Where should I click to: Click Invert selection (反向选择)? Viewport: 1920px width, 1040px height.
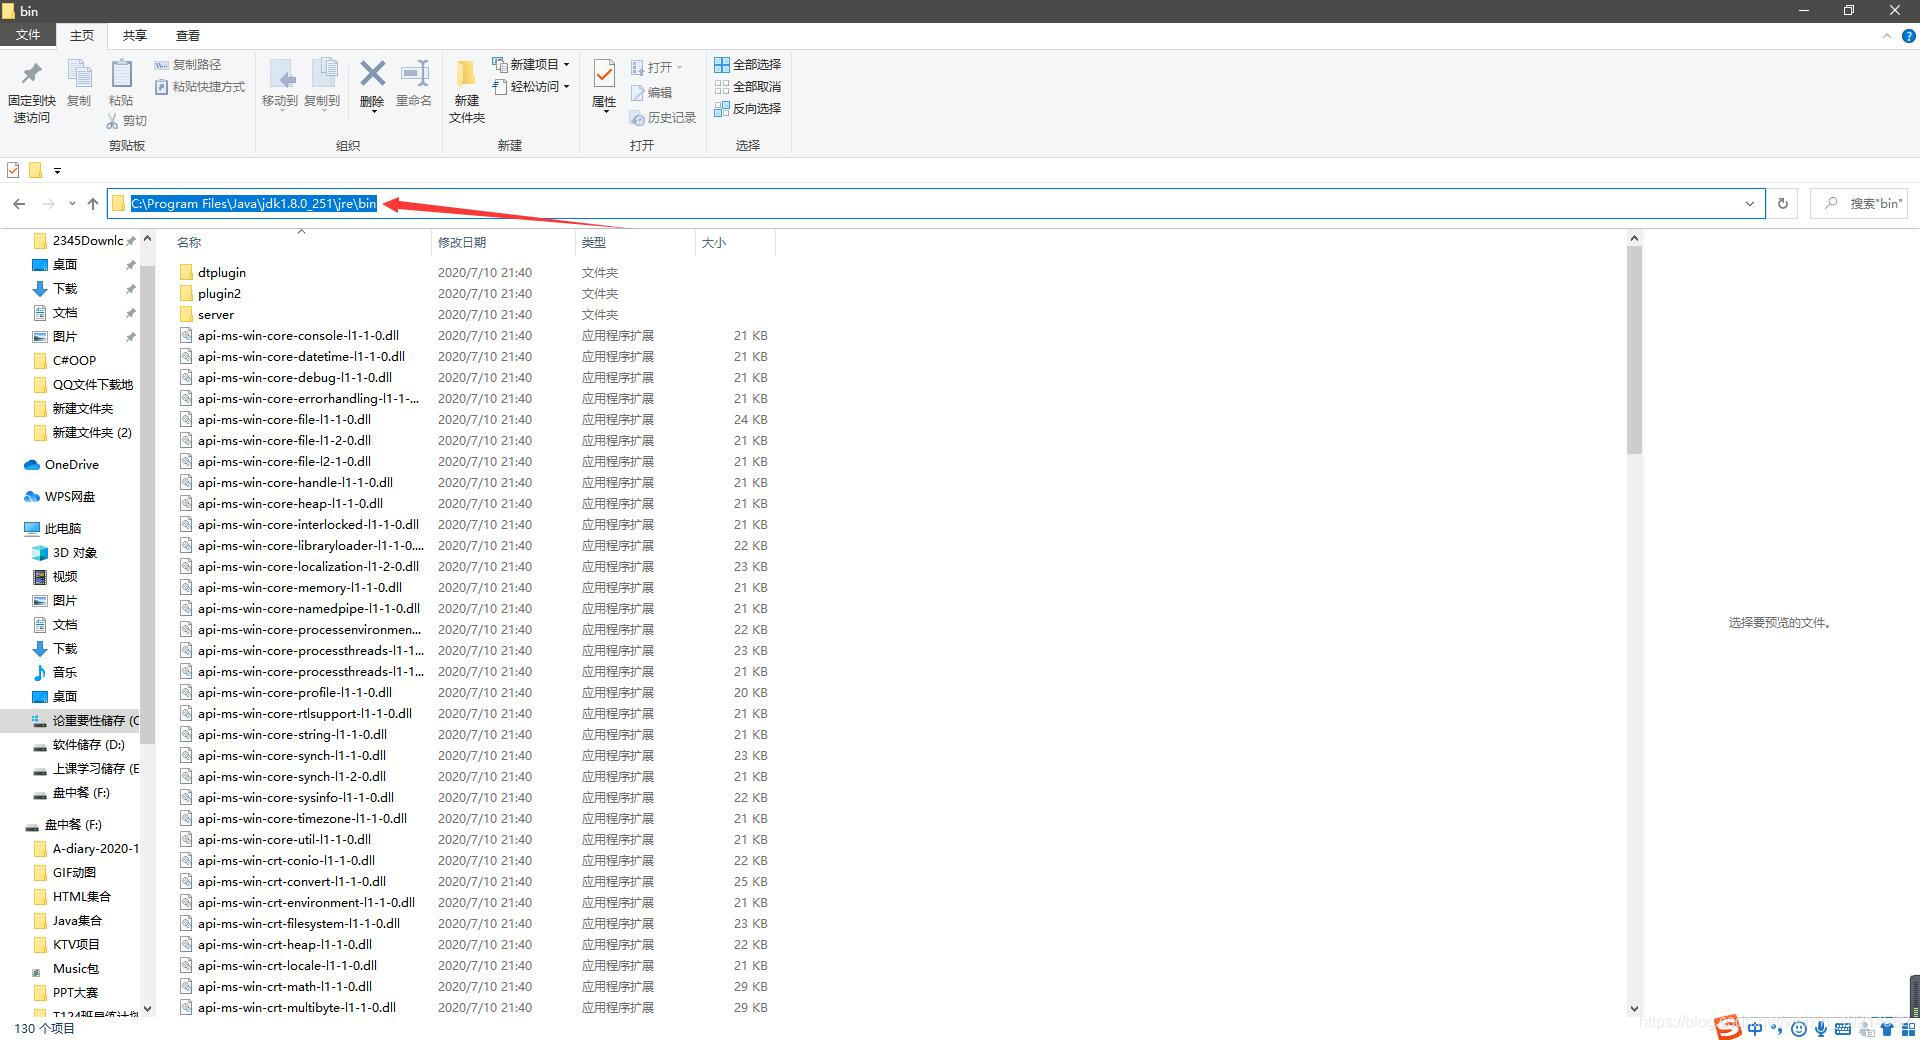747,109
